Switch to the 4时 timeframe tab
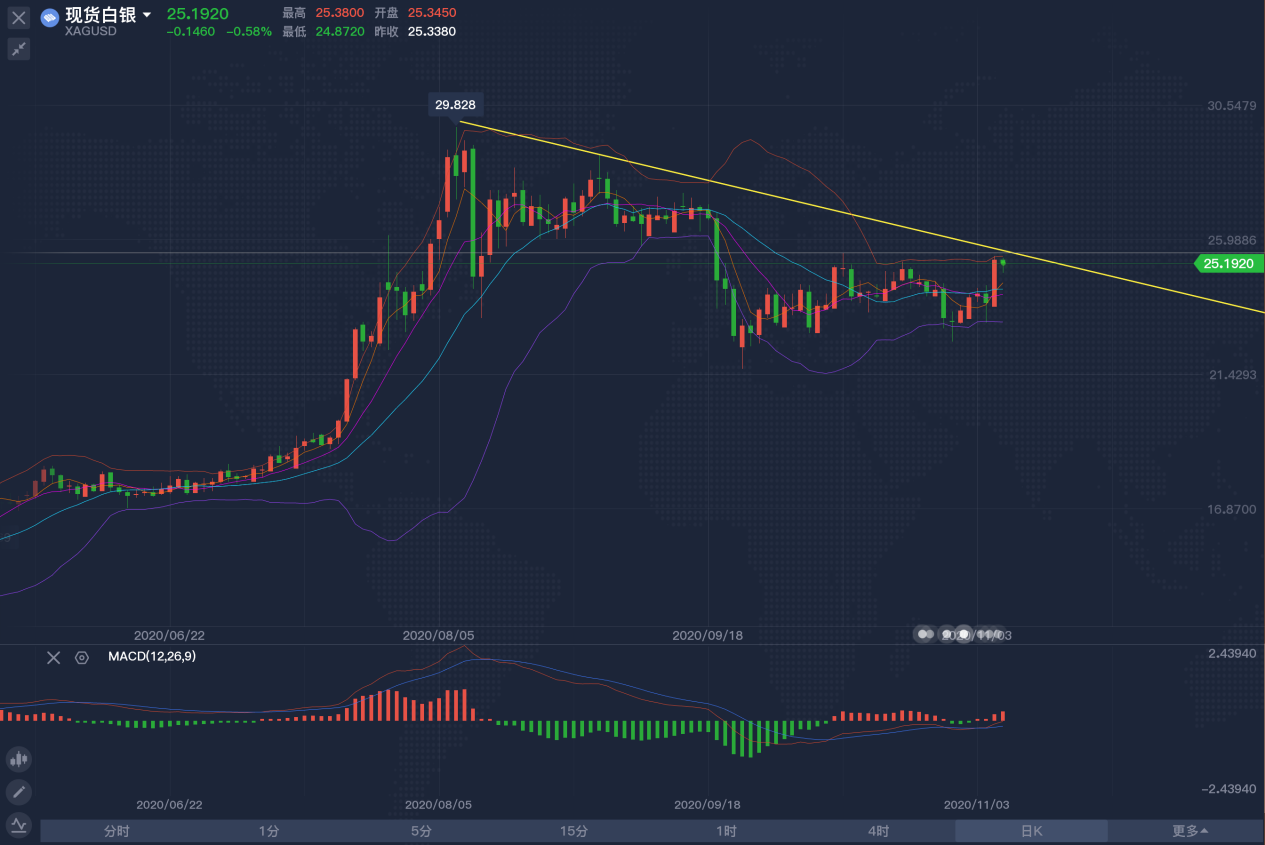 878,831
